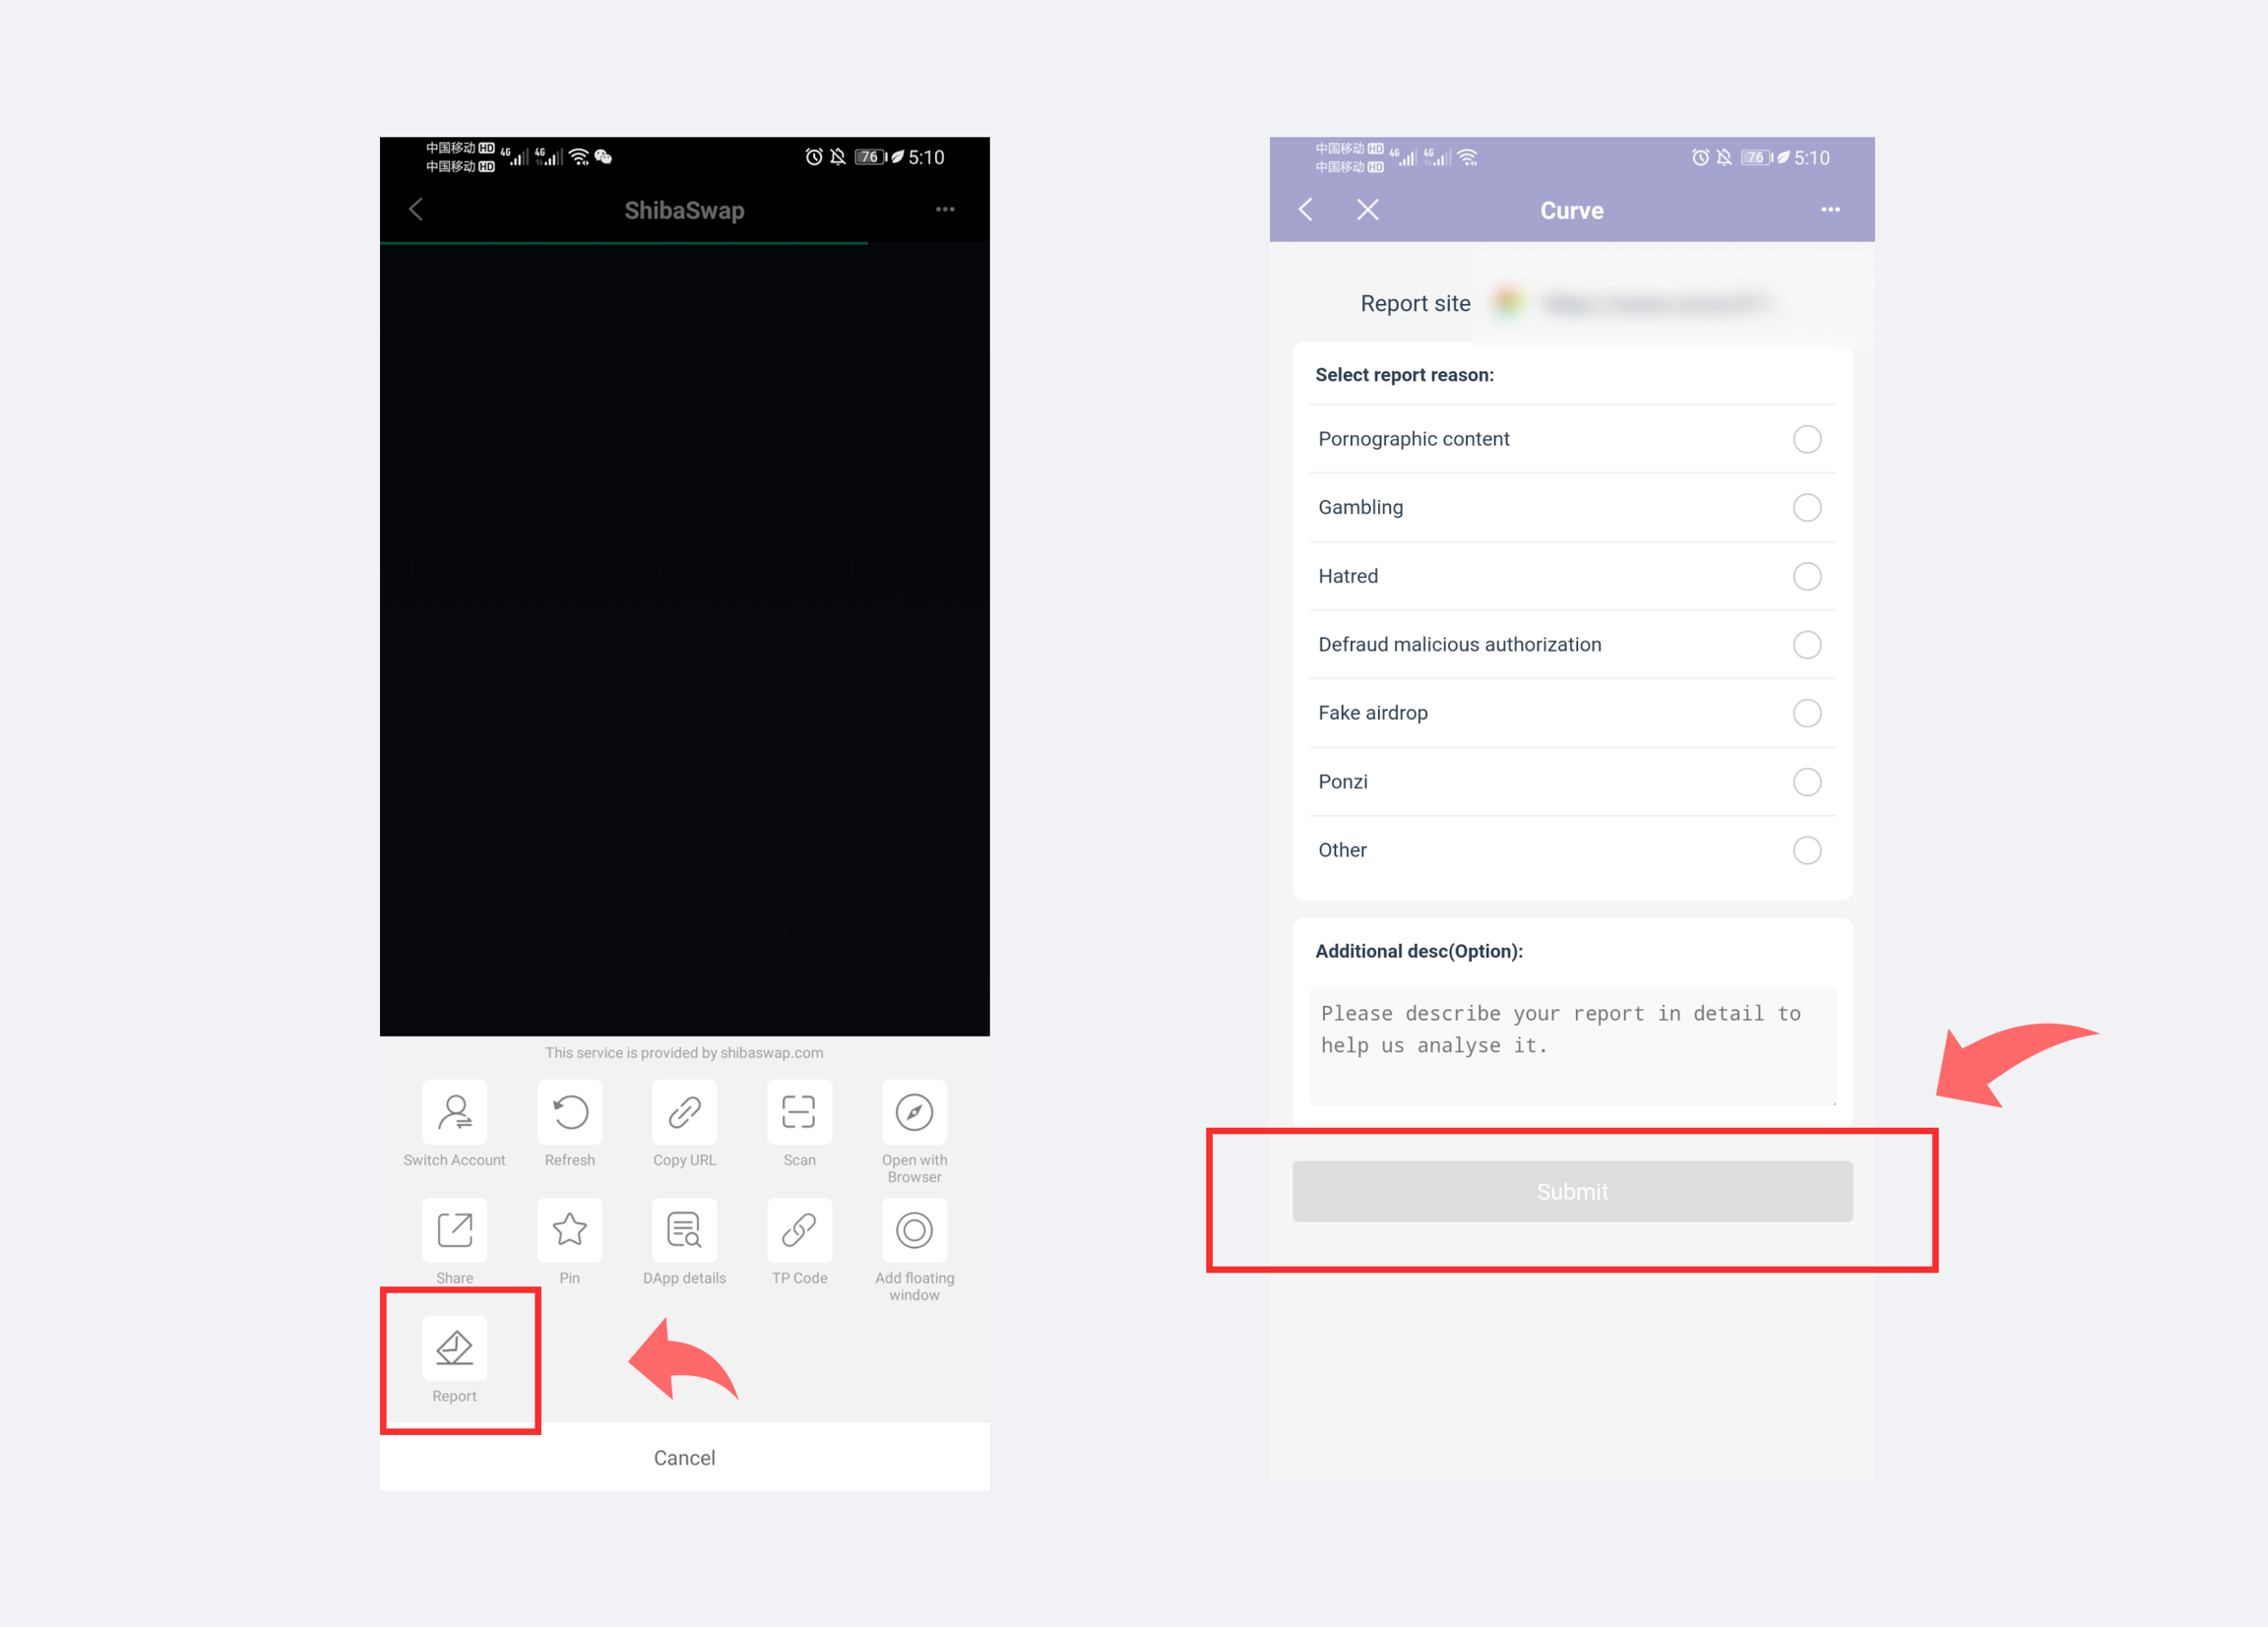The height and width of the screenshot is (1627, 2268).
Task: Select the Pornographic content radio button
Action: pos(1806,439)
